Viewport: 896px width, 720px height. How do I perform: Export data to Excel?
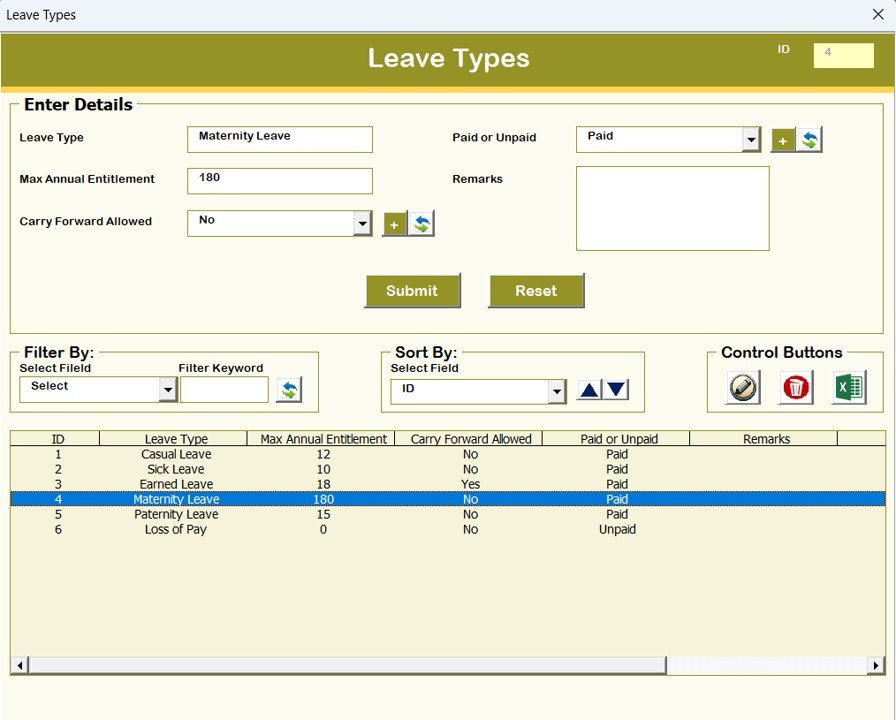pyautogui.click(x=848, y=387)
